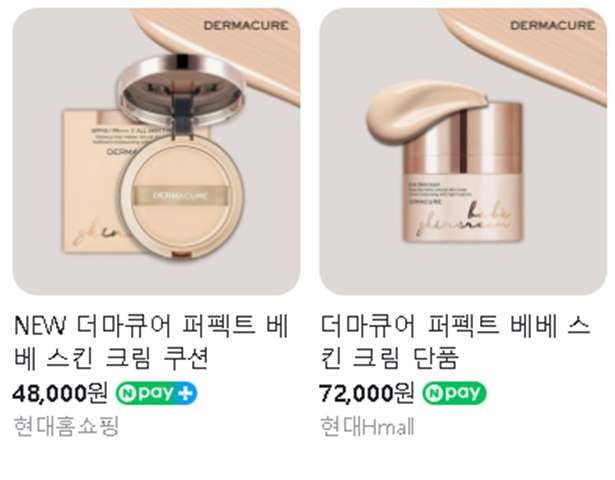Open 더마큐어 퍼펙트 베베 스킨 크림 단품 title
Viewport: 615px width, 480px height.
455,342
